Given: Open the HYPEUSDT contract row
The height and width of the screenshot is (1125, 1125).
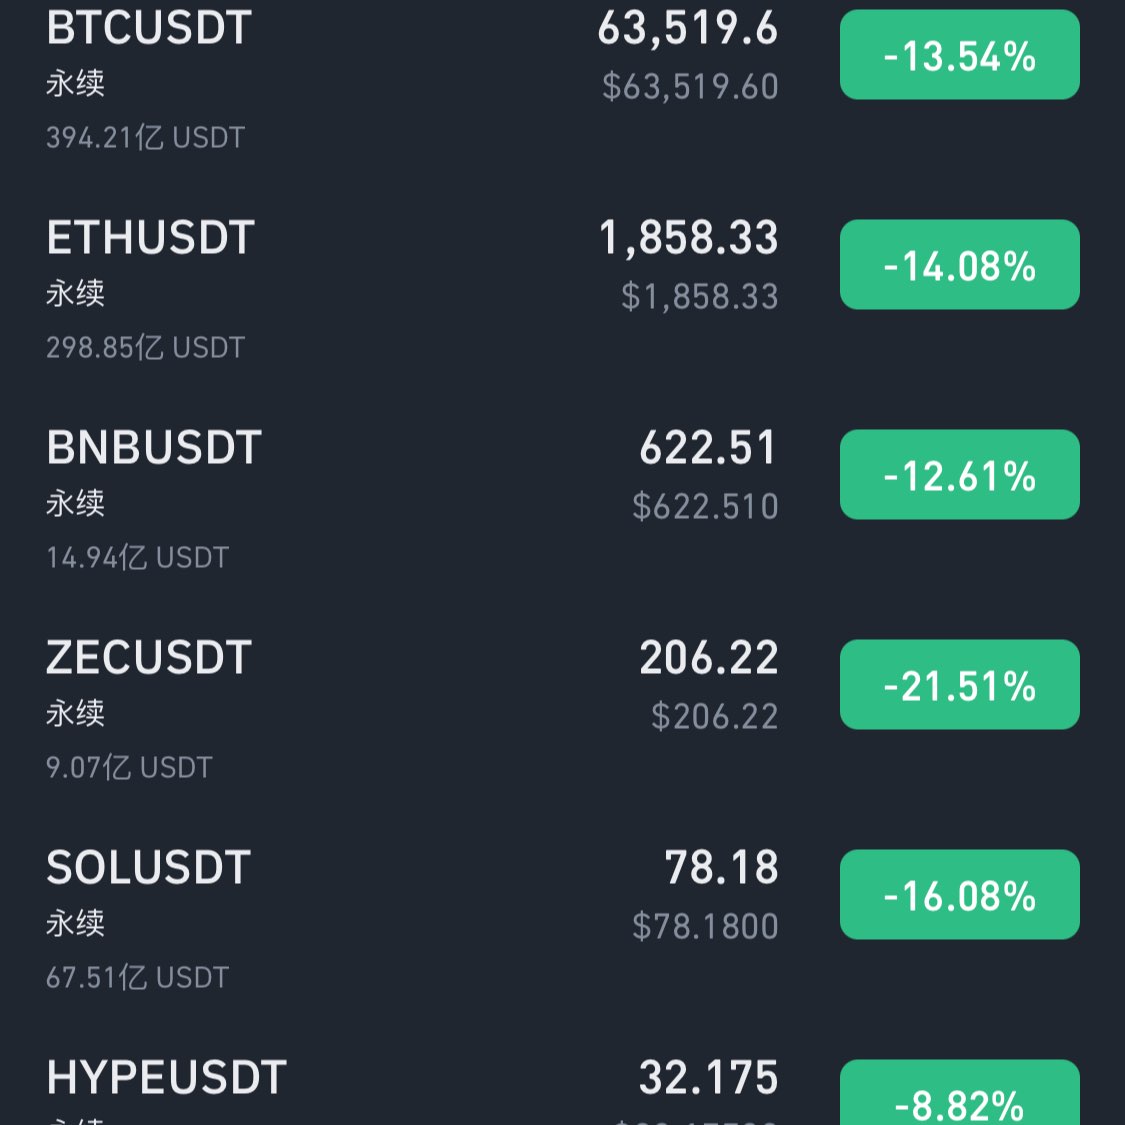Looking at the screenshot, I should pyautogui.click(x=165, y=1077).
